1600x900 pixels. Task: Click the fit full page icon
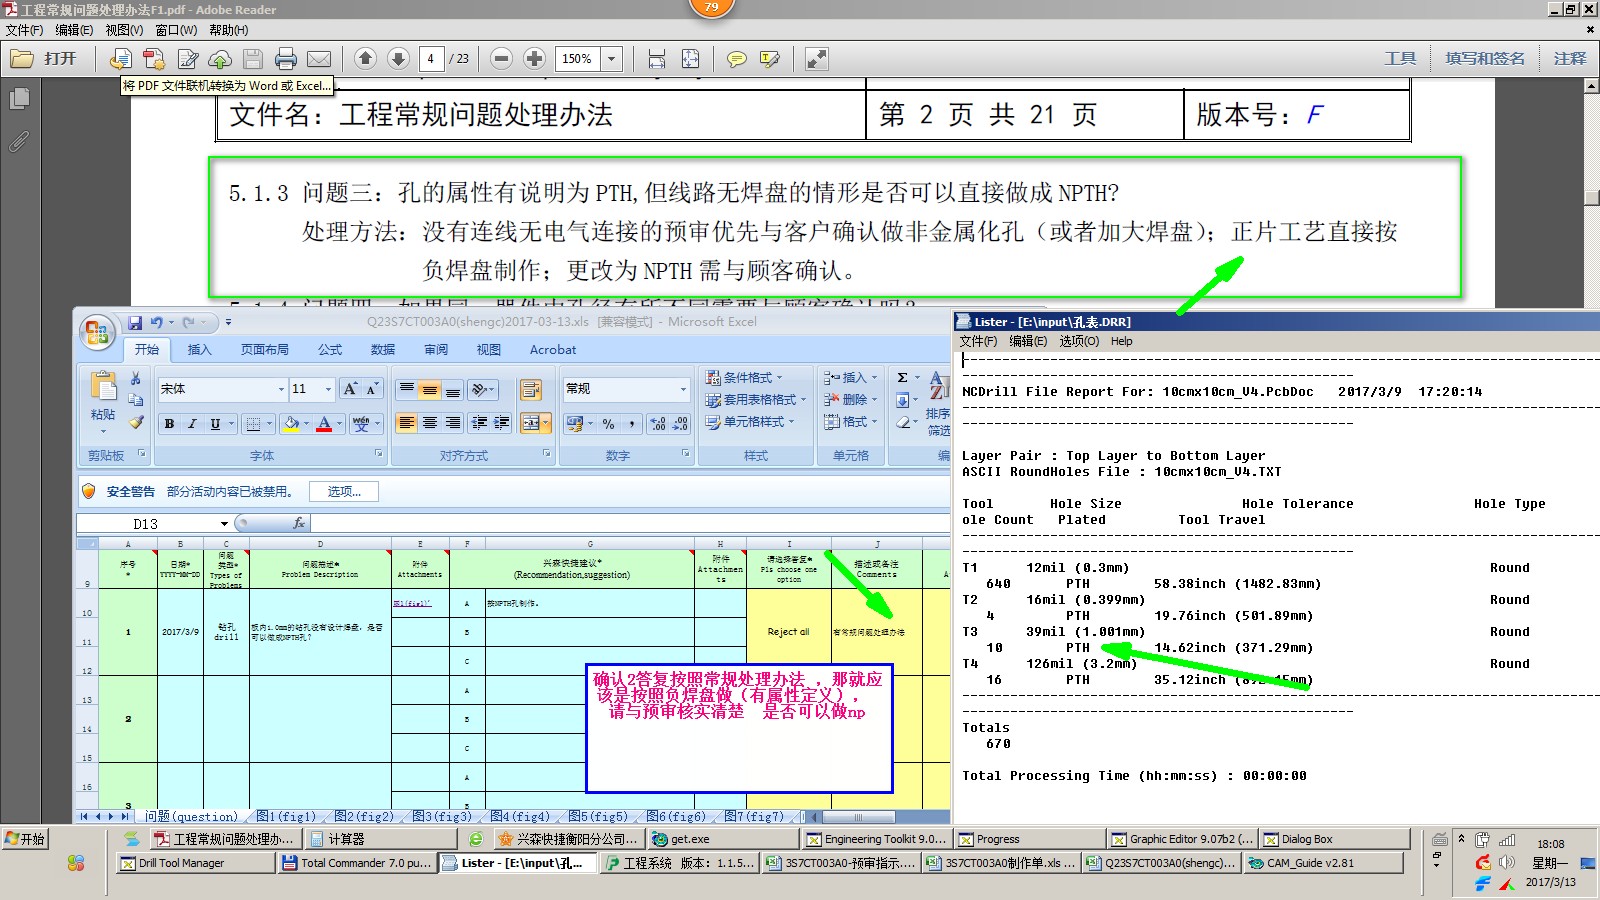(690, 59)
